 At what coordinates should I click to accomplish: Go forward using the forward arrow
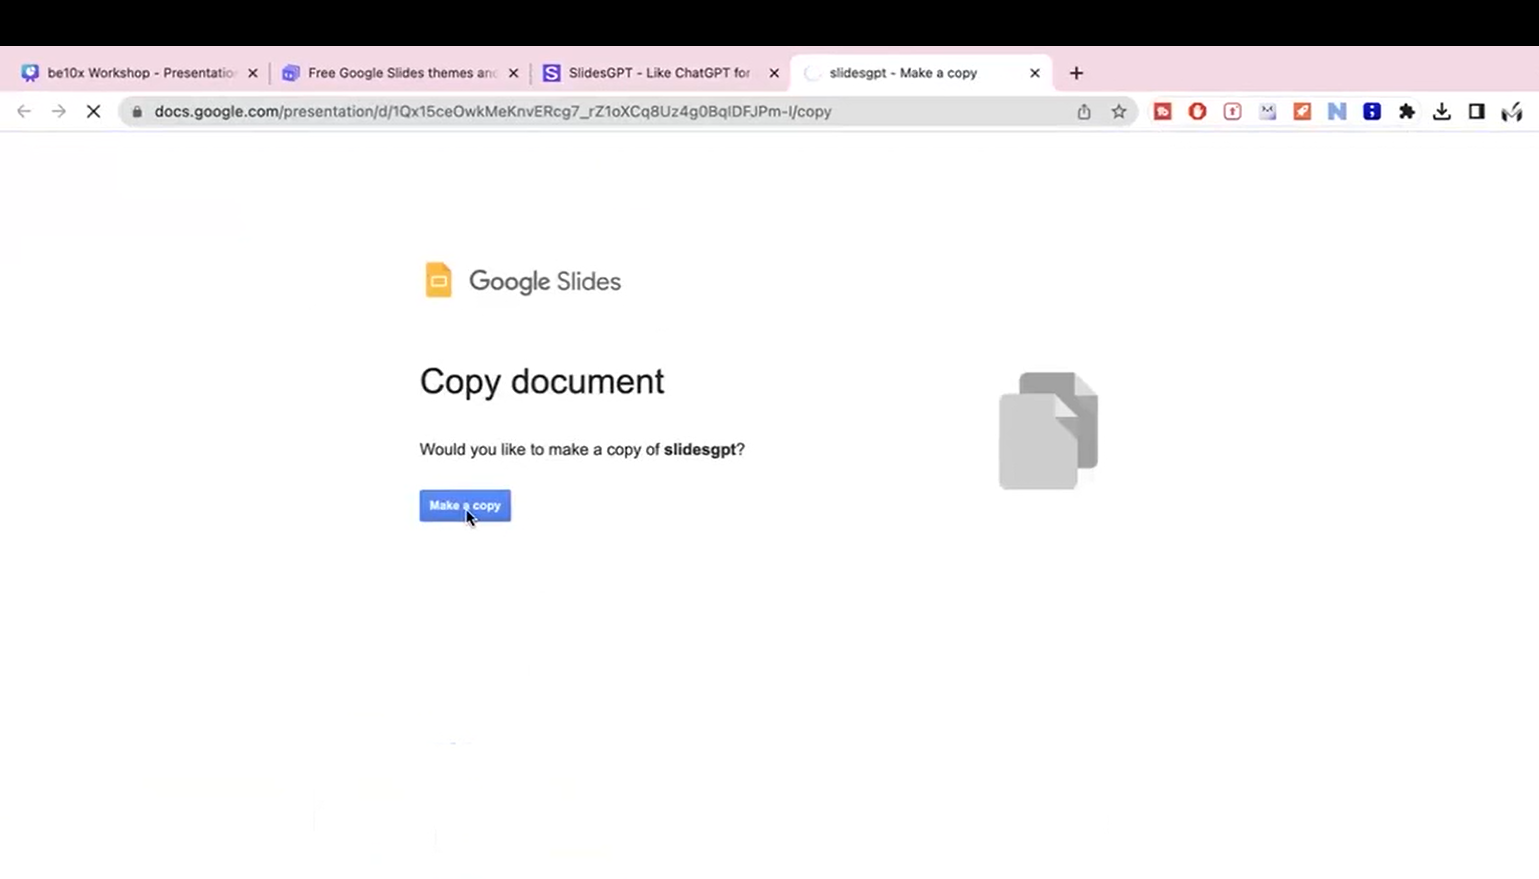pos(59,111)
